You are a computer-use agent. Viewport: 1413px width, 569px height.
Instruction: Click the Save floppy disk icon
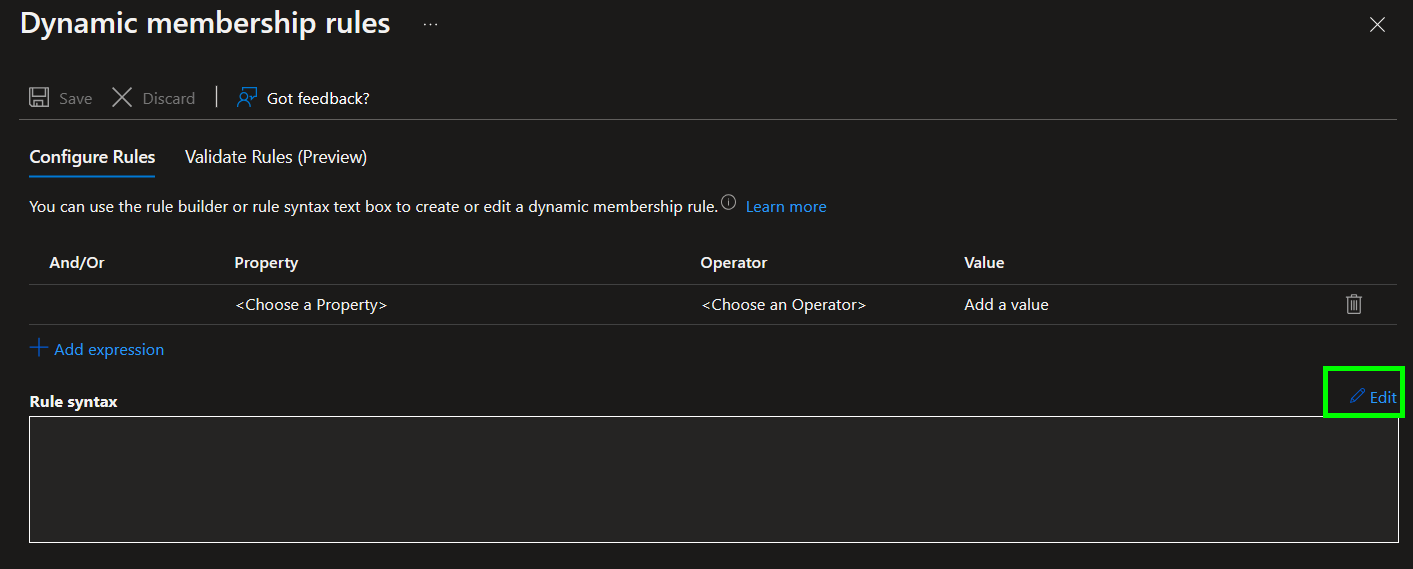click(39, 97)
